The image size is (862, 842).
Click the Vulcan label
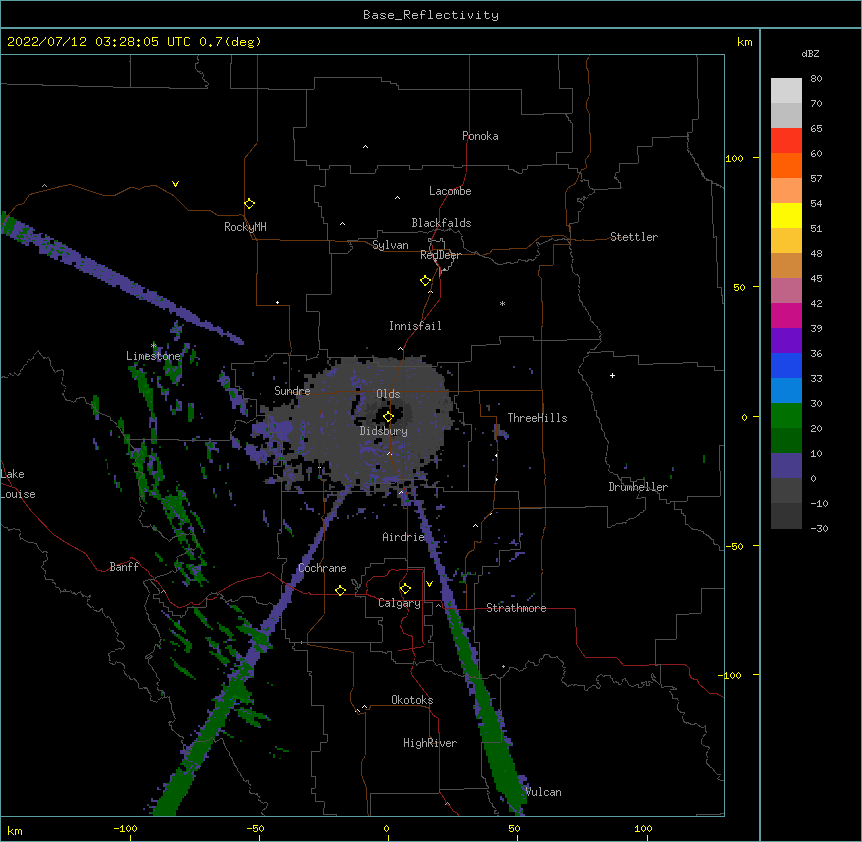pyautogui.click(x=543, y=792)
